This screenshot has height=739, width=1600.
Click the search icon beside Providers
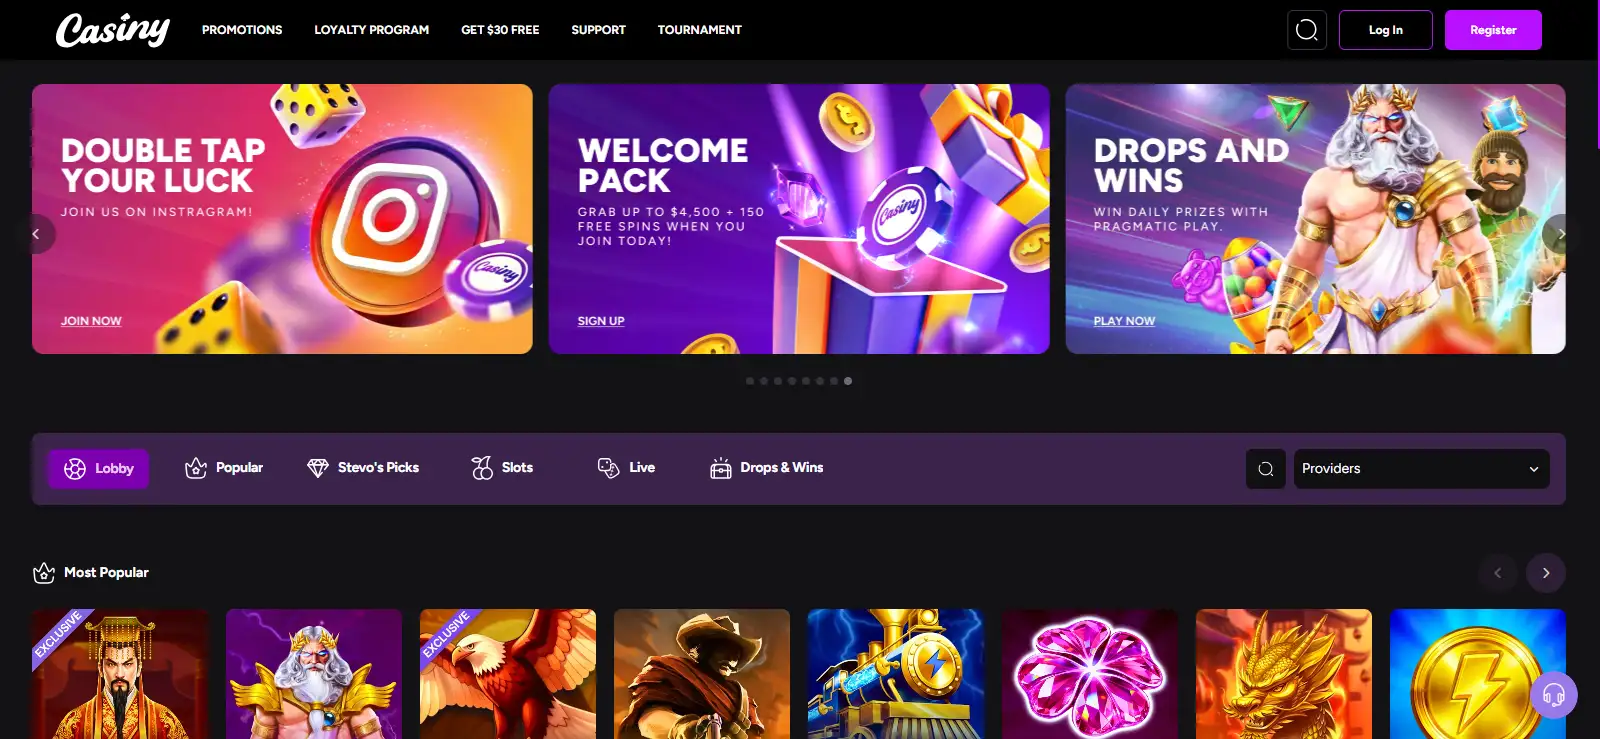[1265, 469]
